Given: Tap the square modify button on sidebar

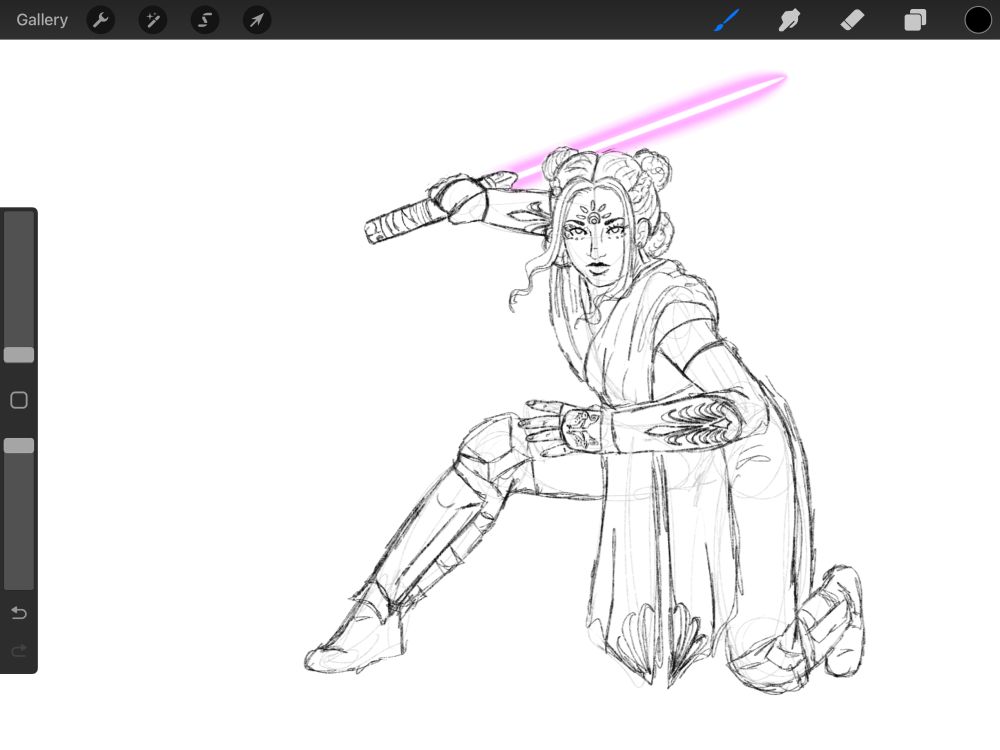Looking at the screenshot, I should [19, 400].
